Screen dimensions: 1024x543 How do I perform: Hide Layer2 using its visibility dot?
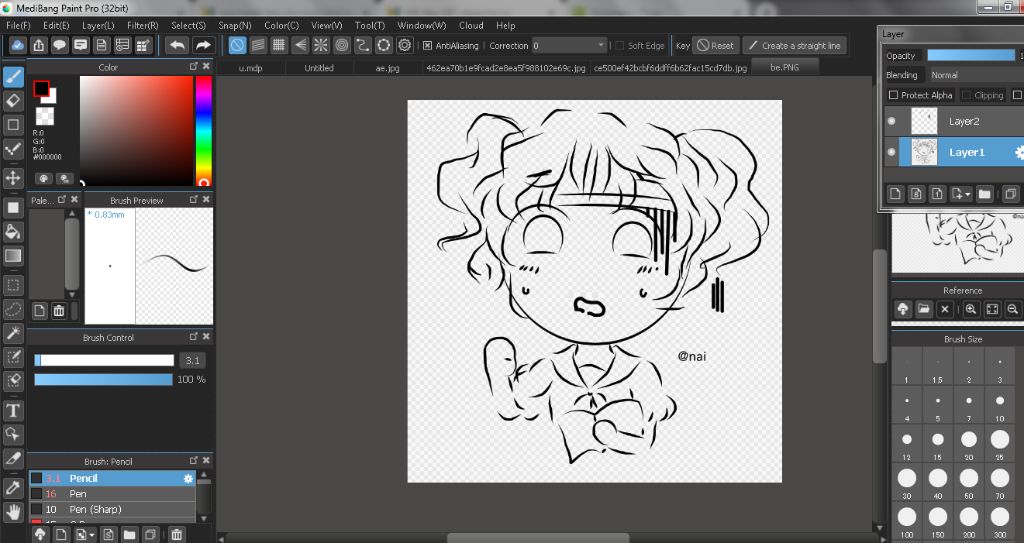892,121
